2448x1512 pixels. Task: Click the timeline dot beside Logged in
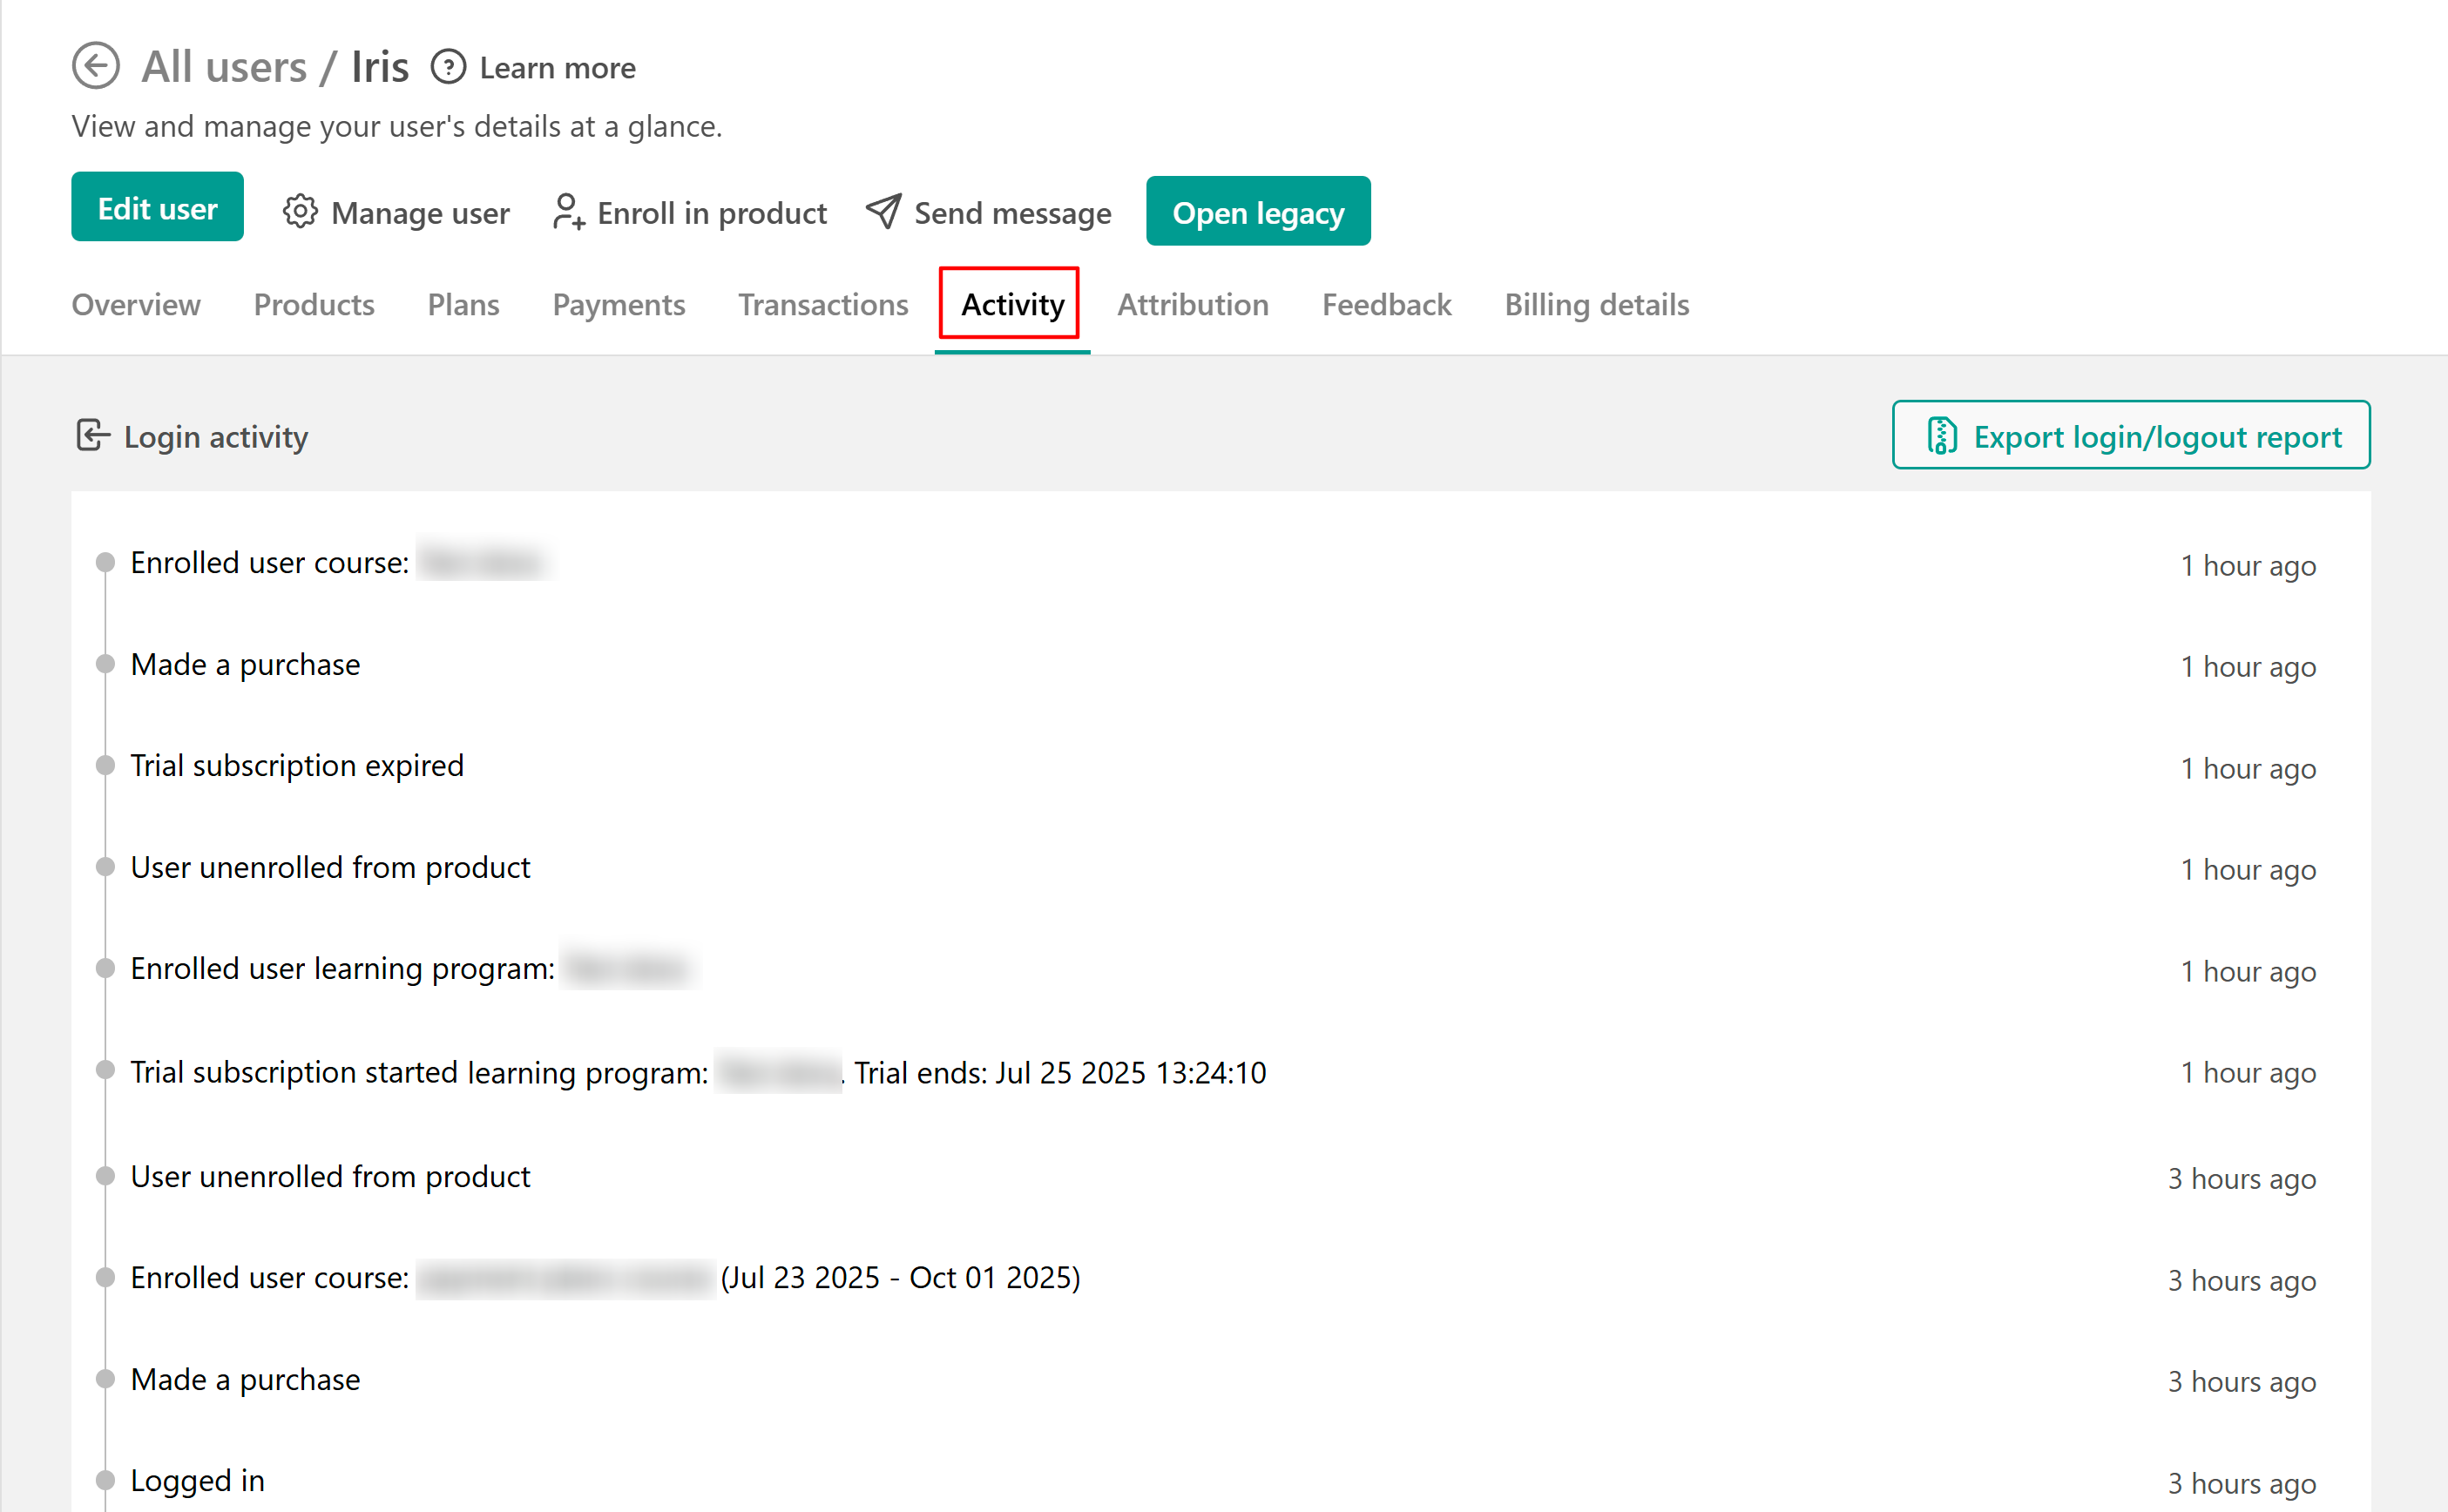click(105, 1480)
